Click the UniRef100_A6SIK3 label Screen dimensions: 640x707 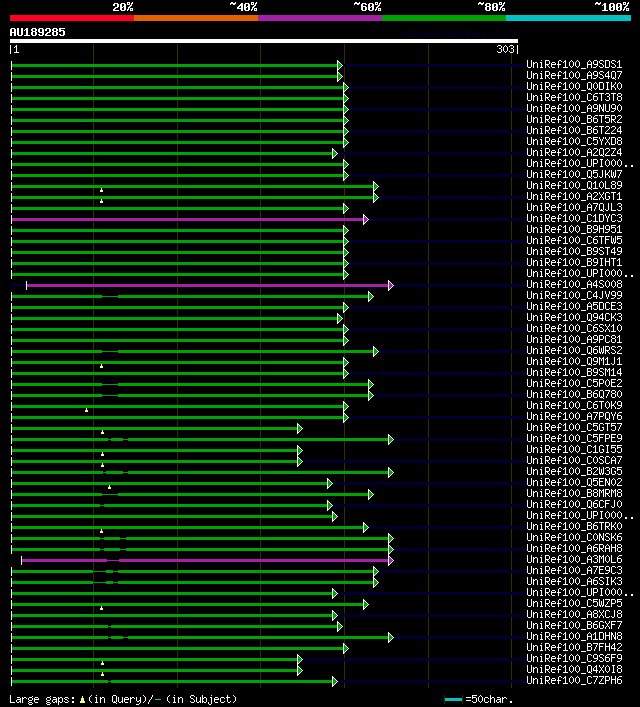pos(574,581)
